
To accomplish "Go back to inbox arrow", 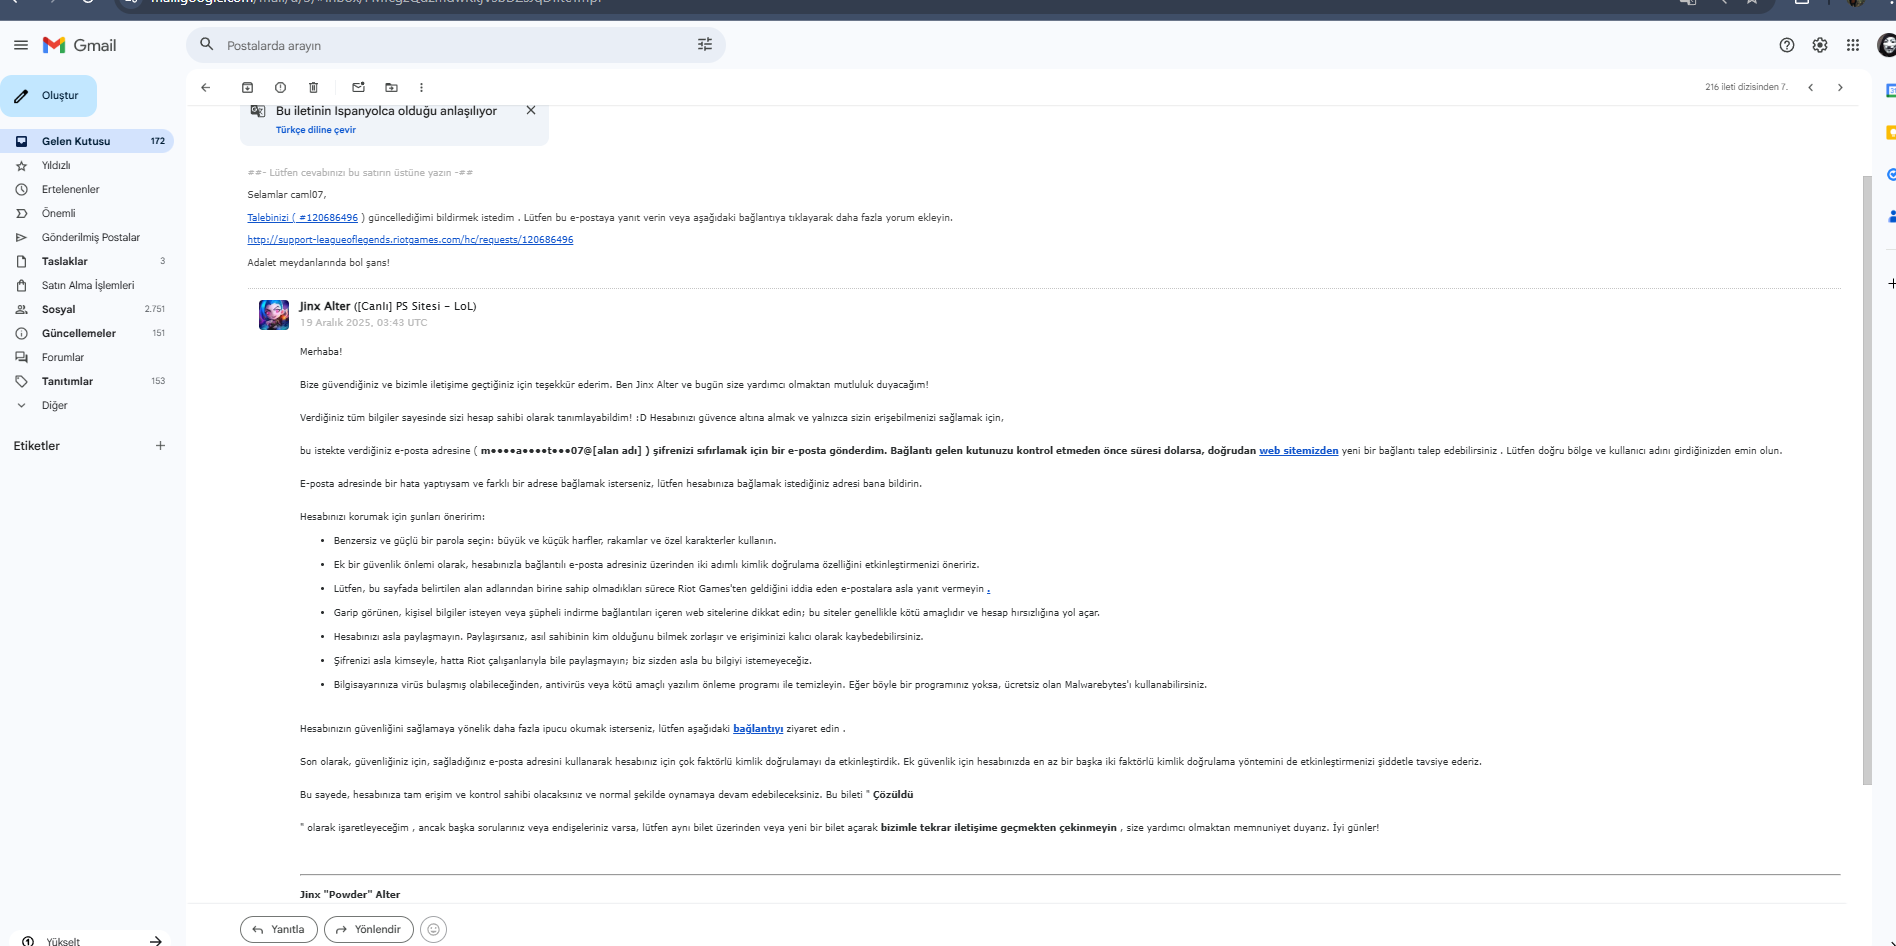I will [206, 87].
